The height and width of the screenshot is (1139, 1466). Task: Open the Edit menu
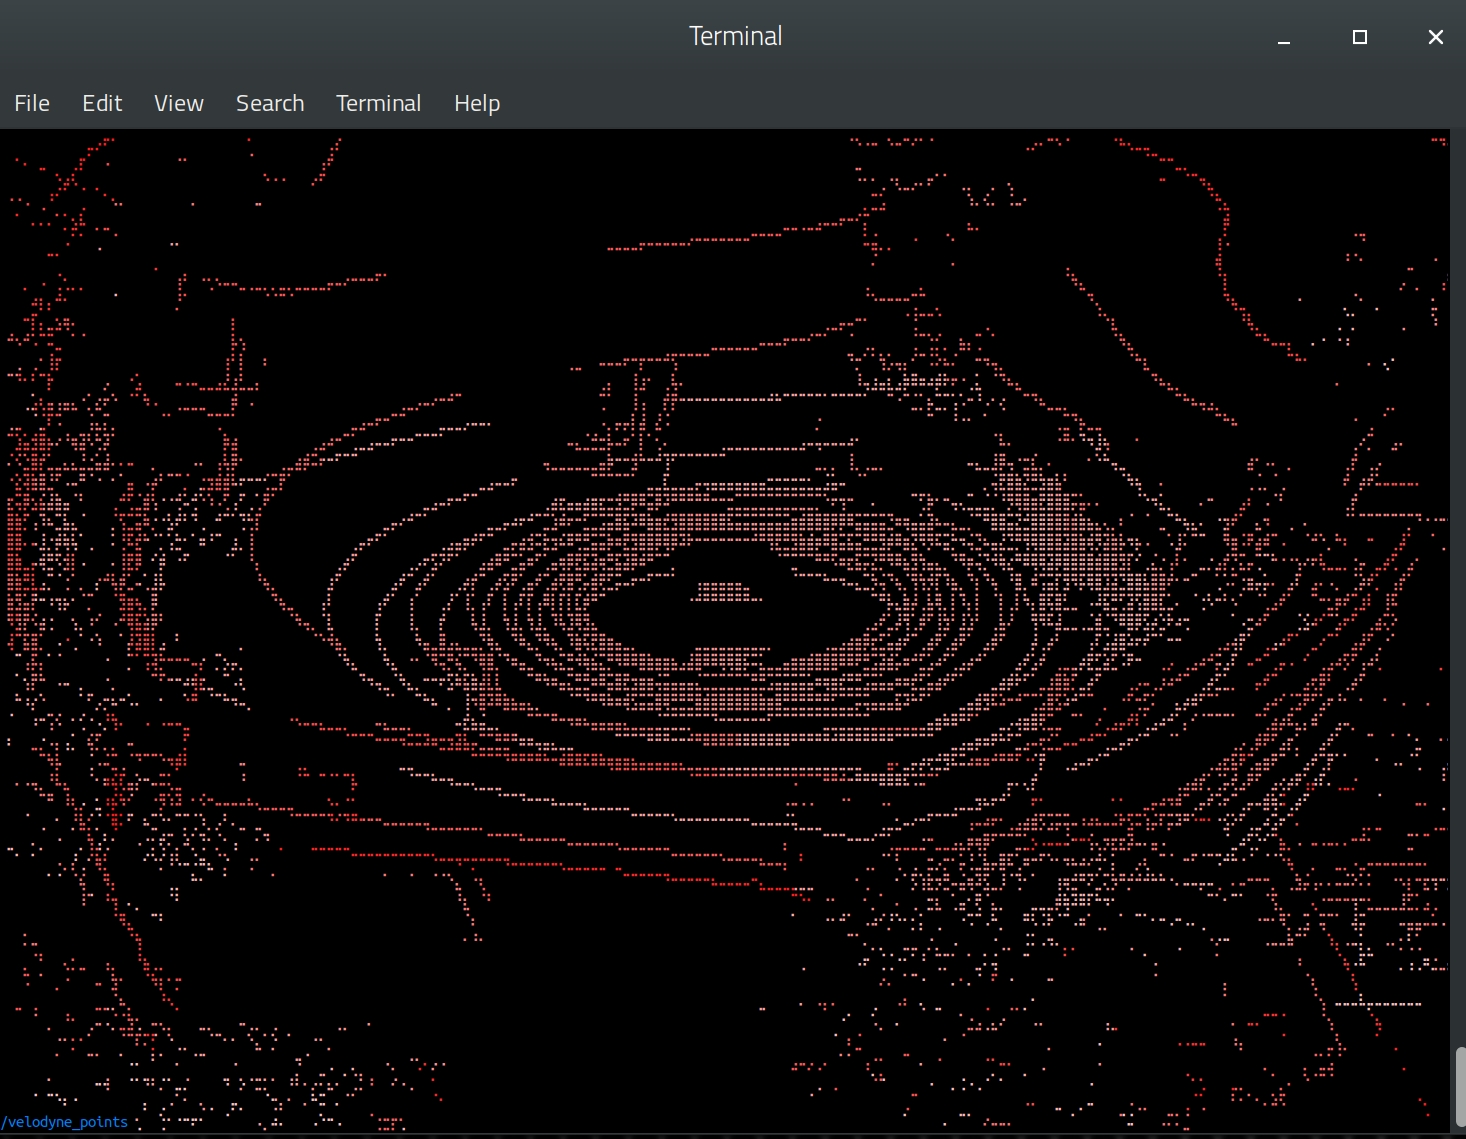(x=102, y=103)
